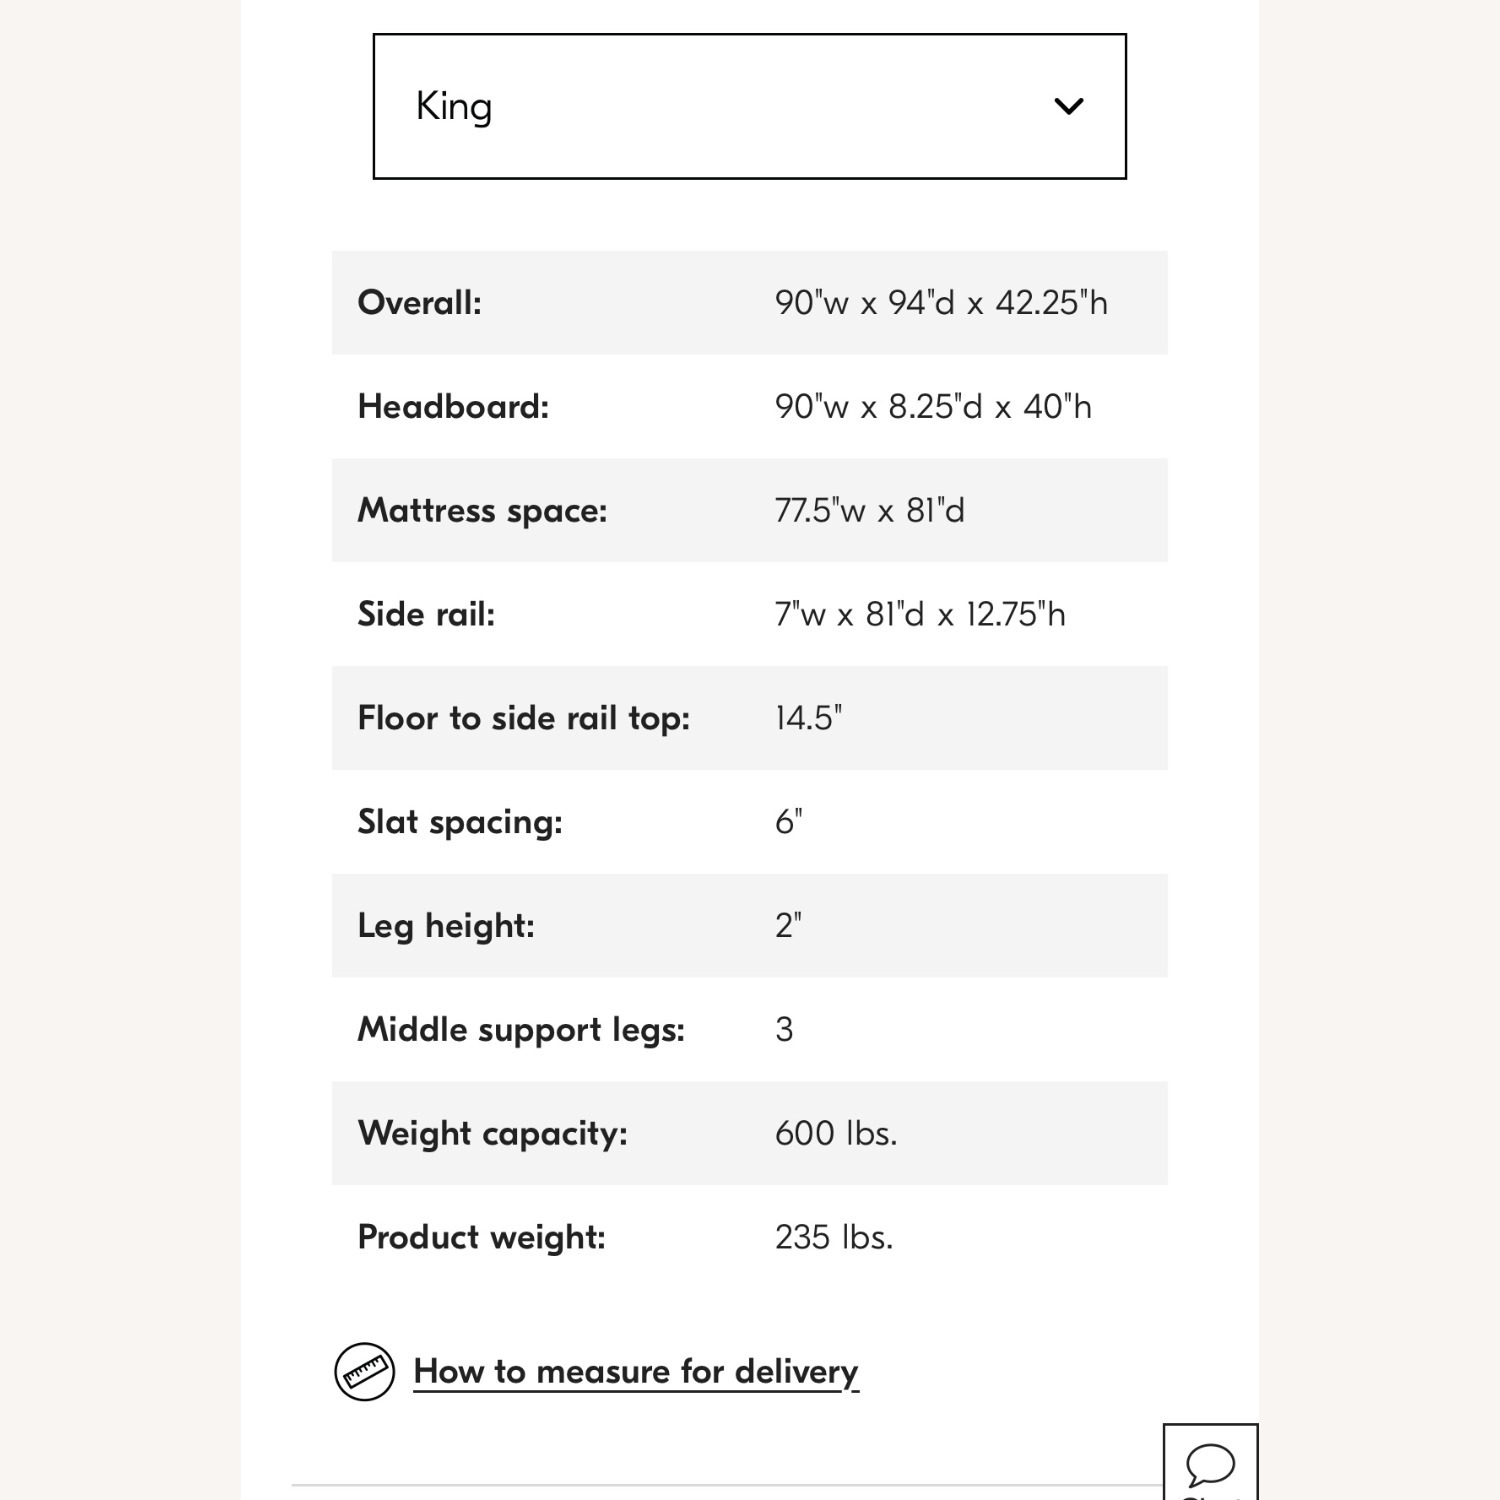Click the ruler measuring-tape icon

coord(364,1371)
